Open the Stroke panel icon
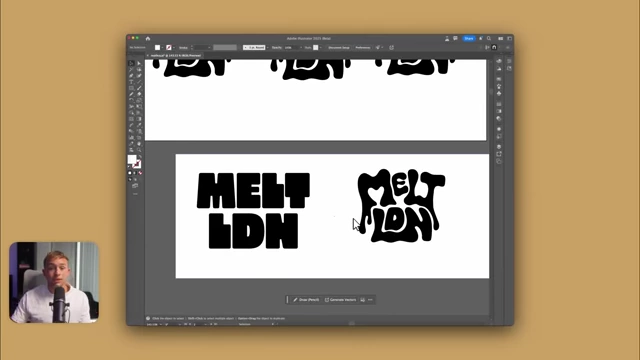Image resolution: width=640 pixels, height=360 pixels. 499,104
